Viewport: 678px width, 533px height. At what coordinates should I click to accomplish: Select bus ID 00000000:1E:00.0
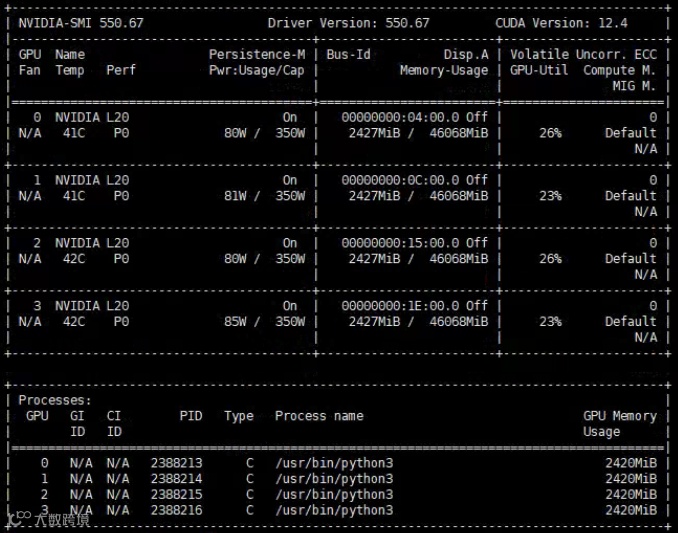pos(400,306)
